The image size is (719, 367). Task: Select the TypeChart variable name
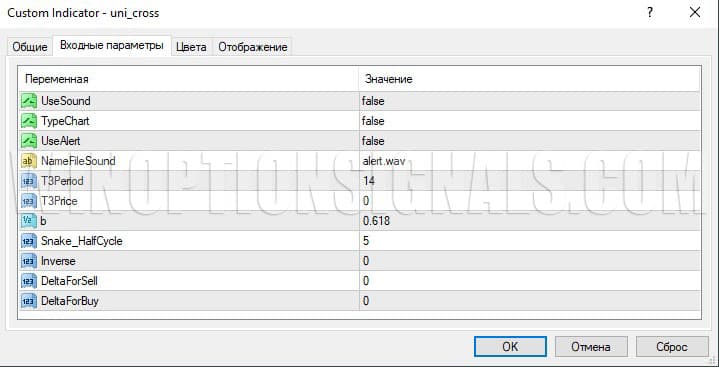(x=65, y=121)
